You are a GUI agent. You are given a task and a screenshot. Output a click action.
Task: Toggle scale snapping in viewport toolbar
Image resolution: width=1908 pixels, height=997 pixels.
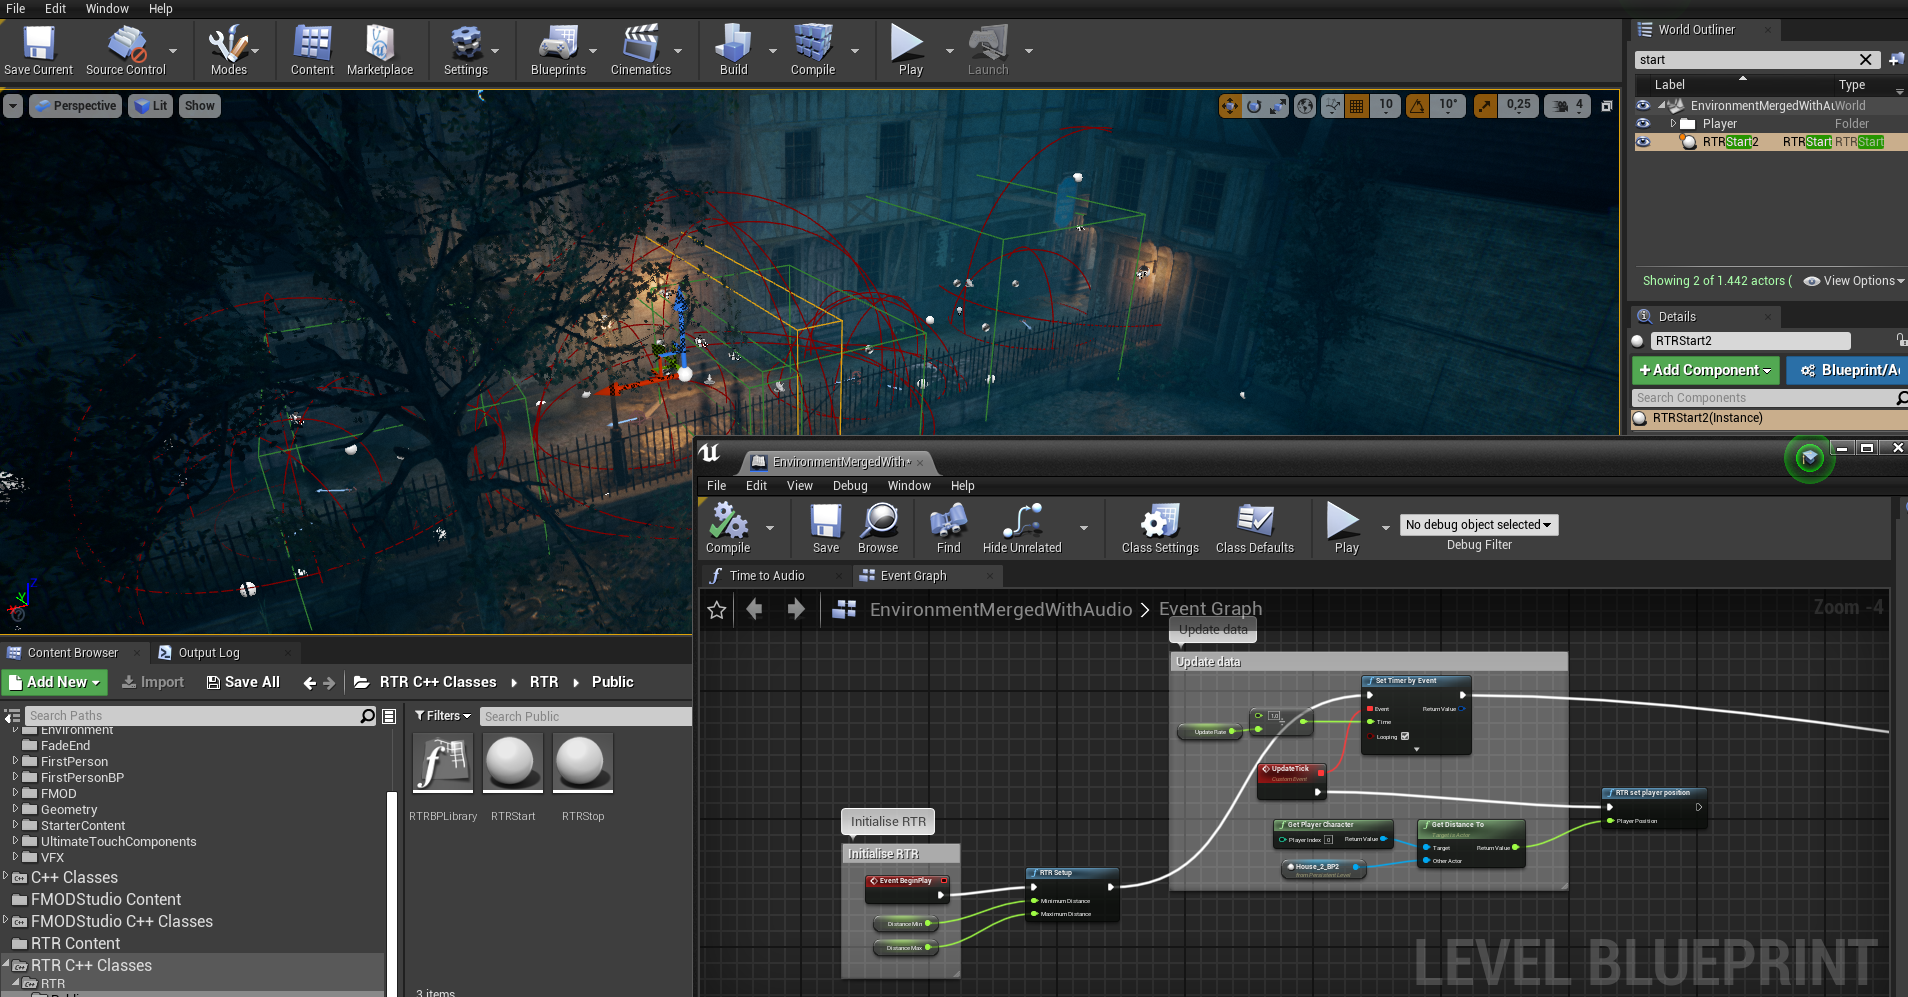1485,106
